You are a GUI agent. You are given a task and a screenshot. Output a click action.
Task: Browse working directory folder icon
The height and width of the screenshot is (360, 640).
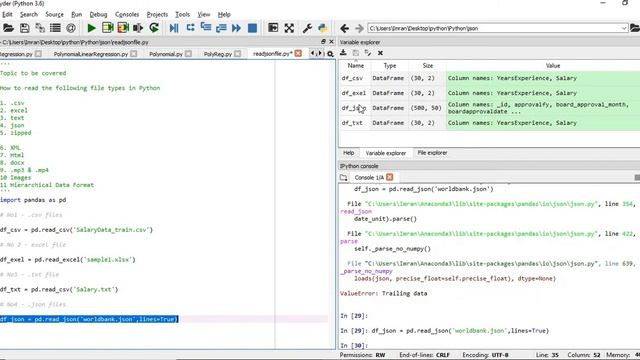(635, 28)
